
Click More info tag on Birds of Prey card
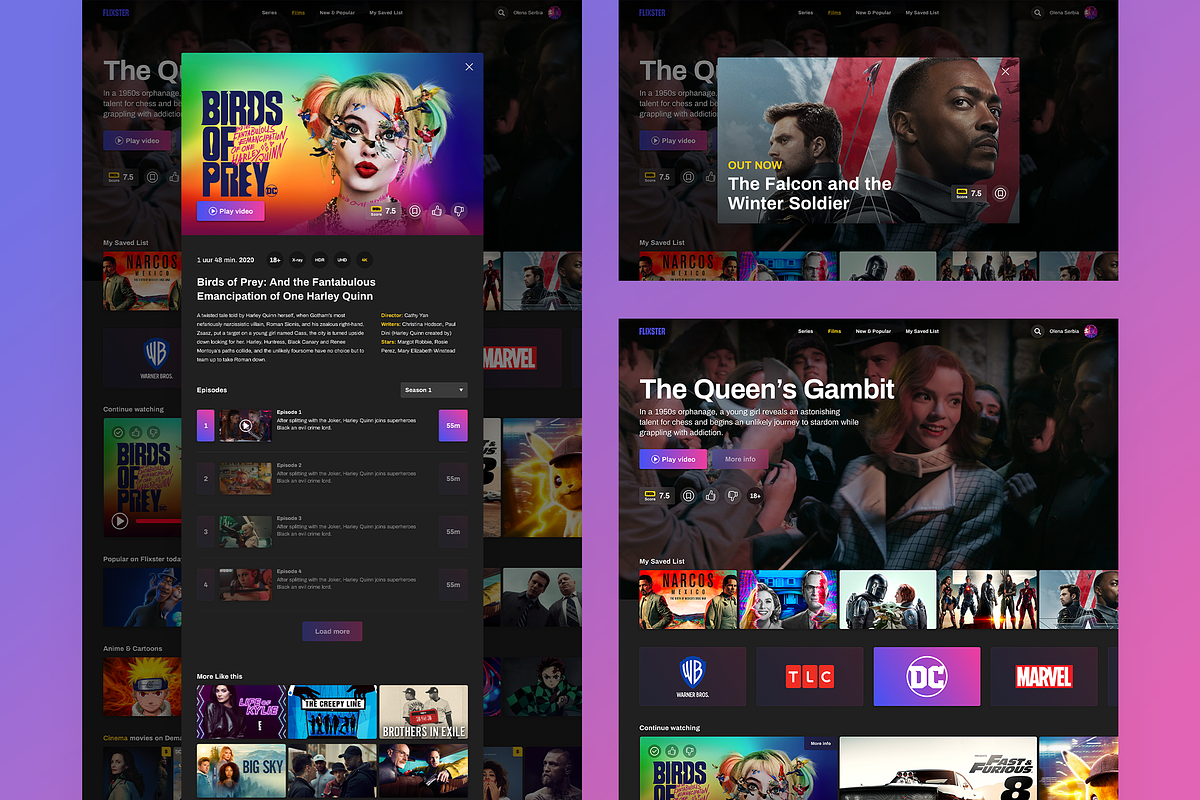click(x=821, y=744)
